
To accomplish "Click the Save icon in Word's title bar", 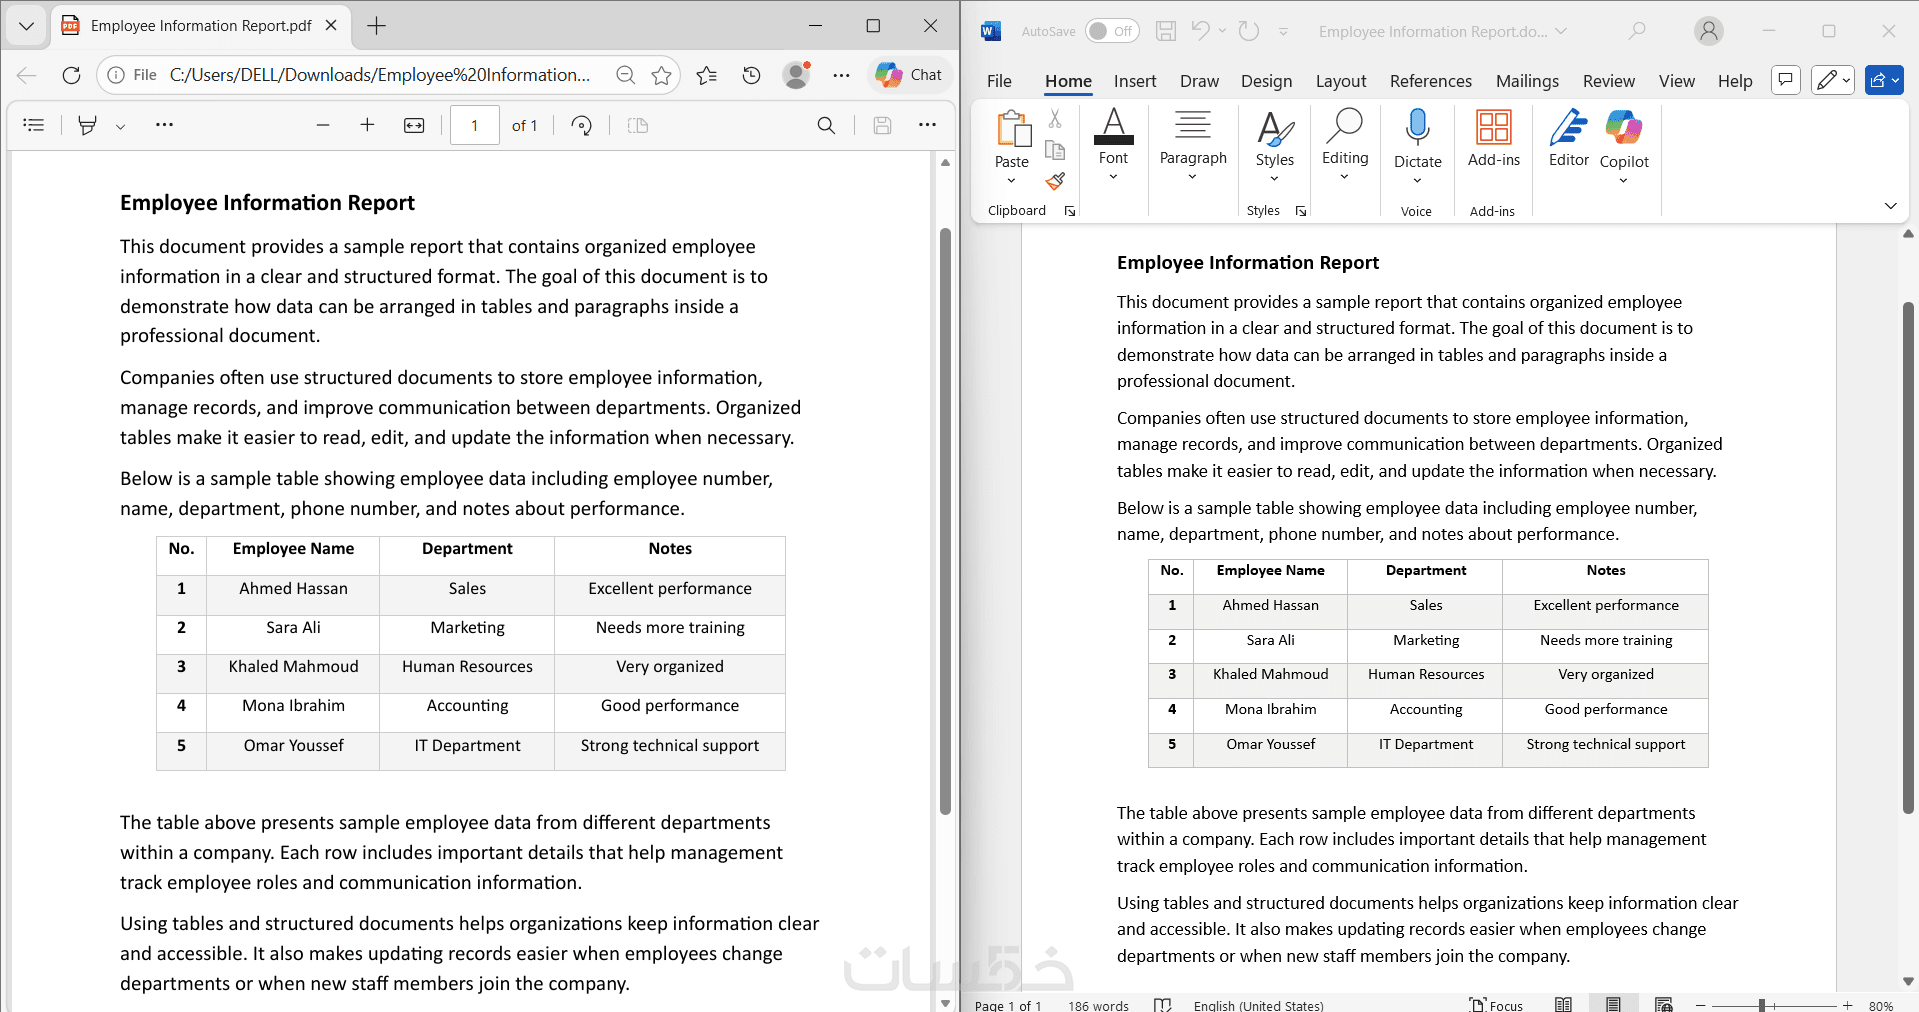I will tap(1166, 31).
